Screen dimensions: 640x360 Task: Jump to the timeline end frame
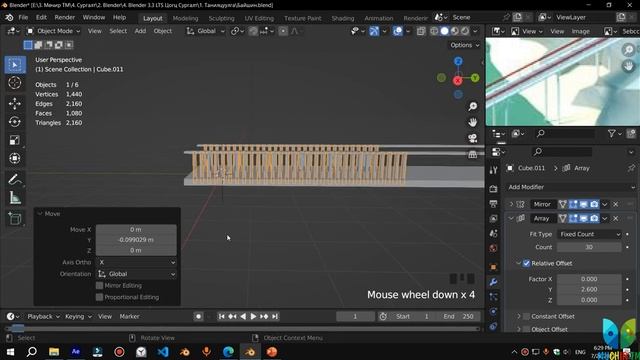pyautogui.click(x=275, y=316)
